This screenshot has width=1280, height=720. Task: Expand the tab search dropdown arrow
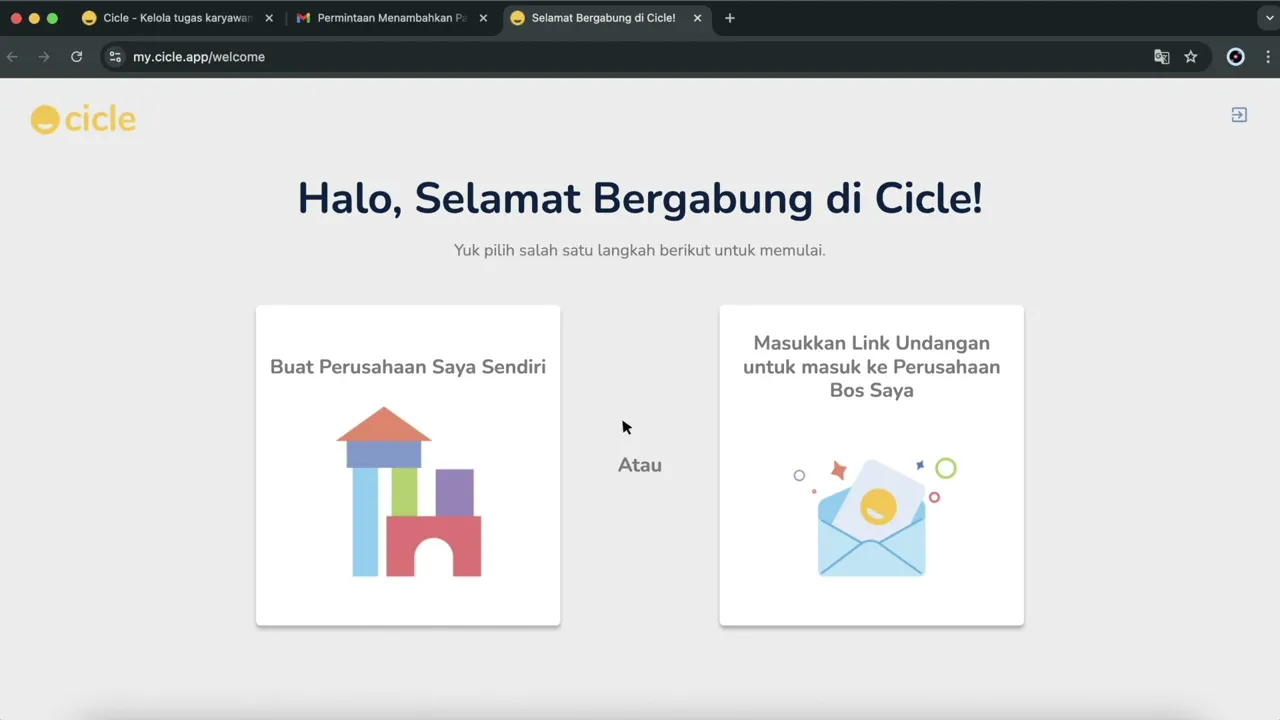click(x=1269, y=18)
